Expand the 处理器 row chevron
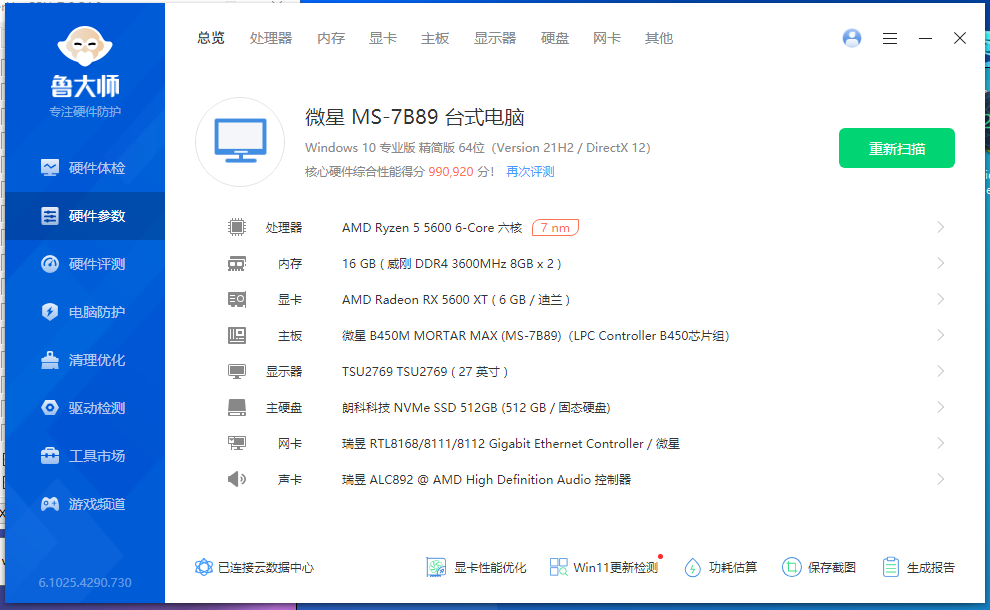This screenshot has height=610, width=990. point(941,227)
